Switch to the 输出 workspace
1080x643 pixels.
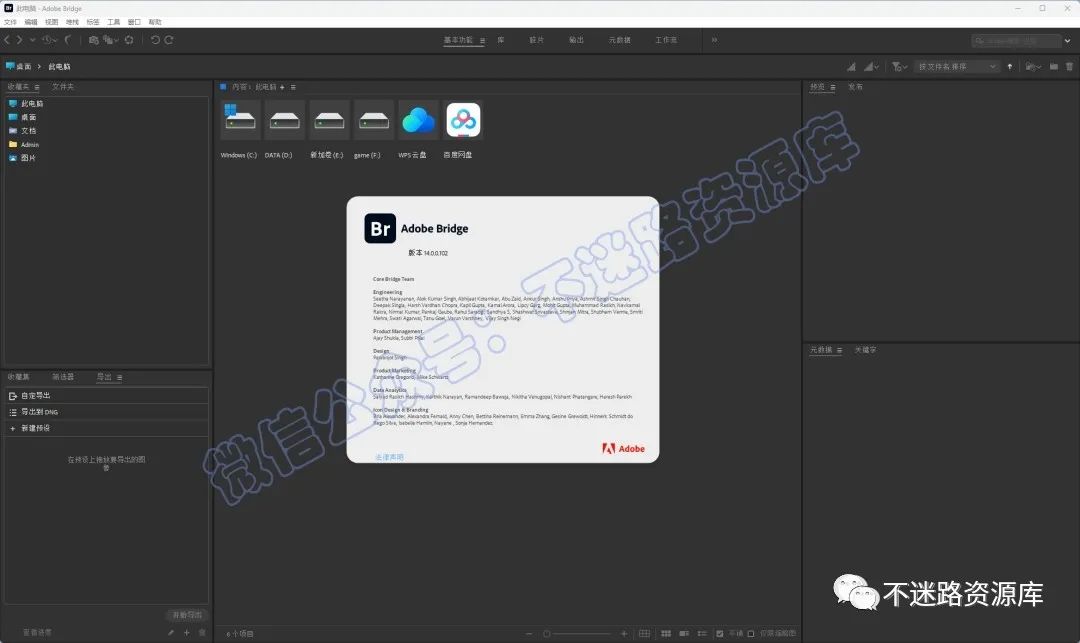(x=577, y=40)
